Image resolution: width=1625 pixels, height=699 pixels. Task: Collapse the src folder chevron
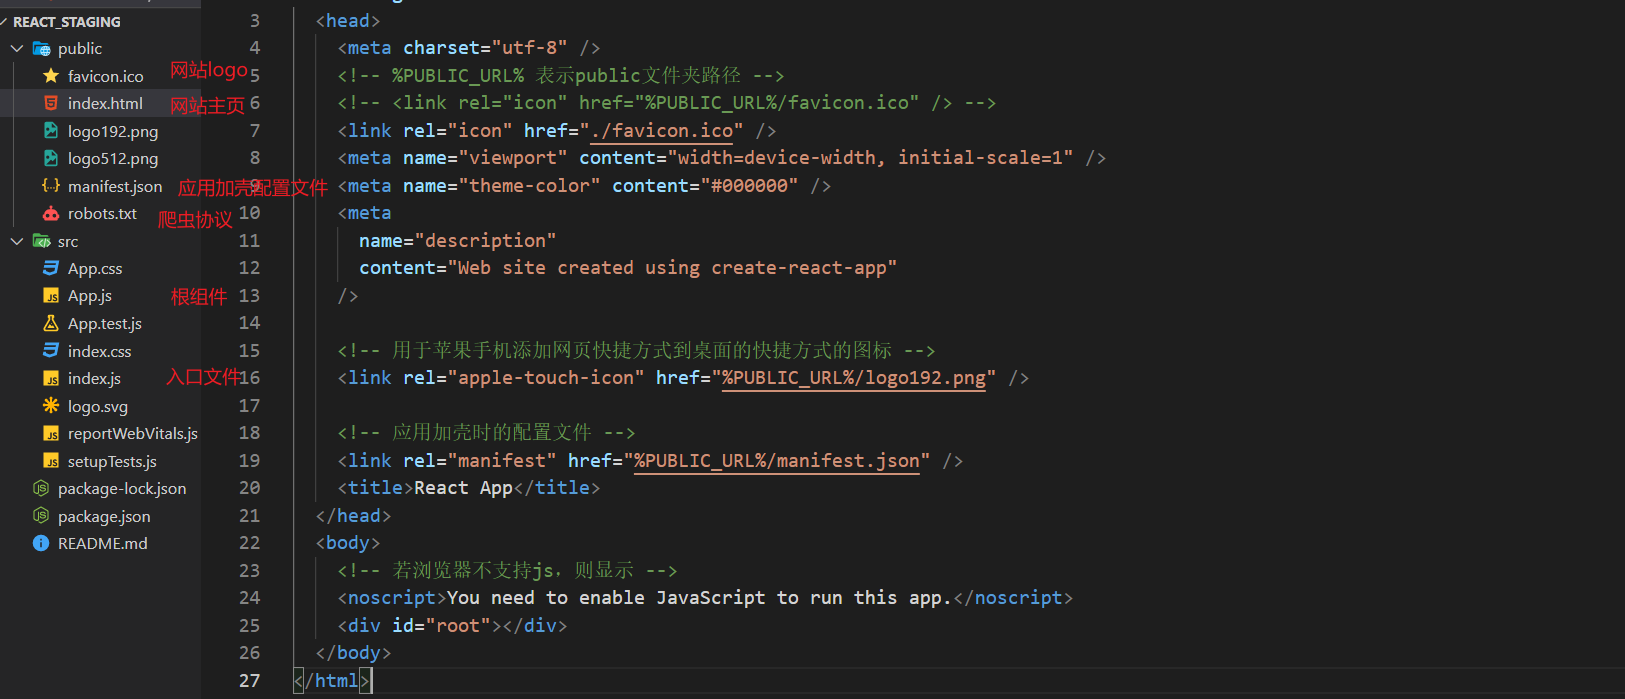(17, 241)
